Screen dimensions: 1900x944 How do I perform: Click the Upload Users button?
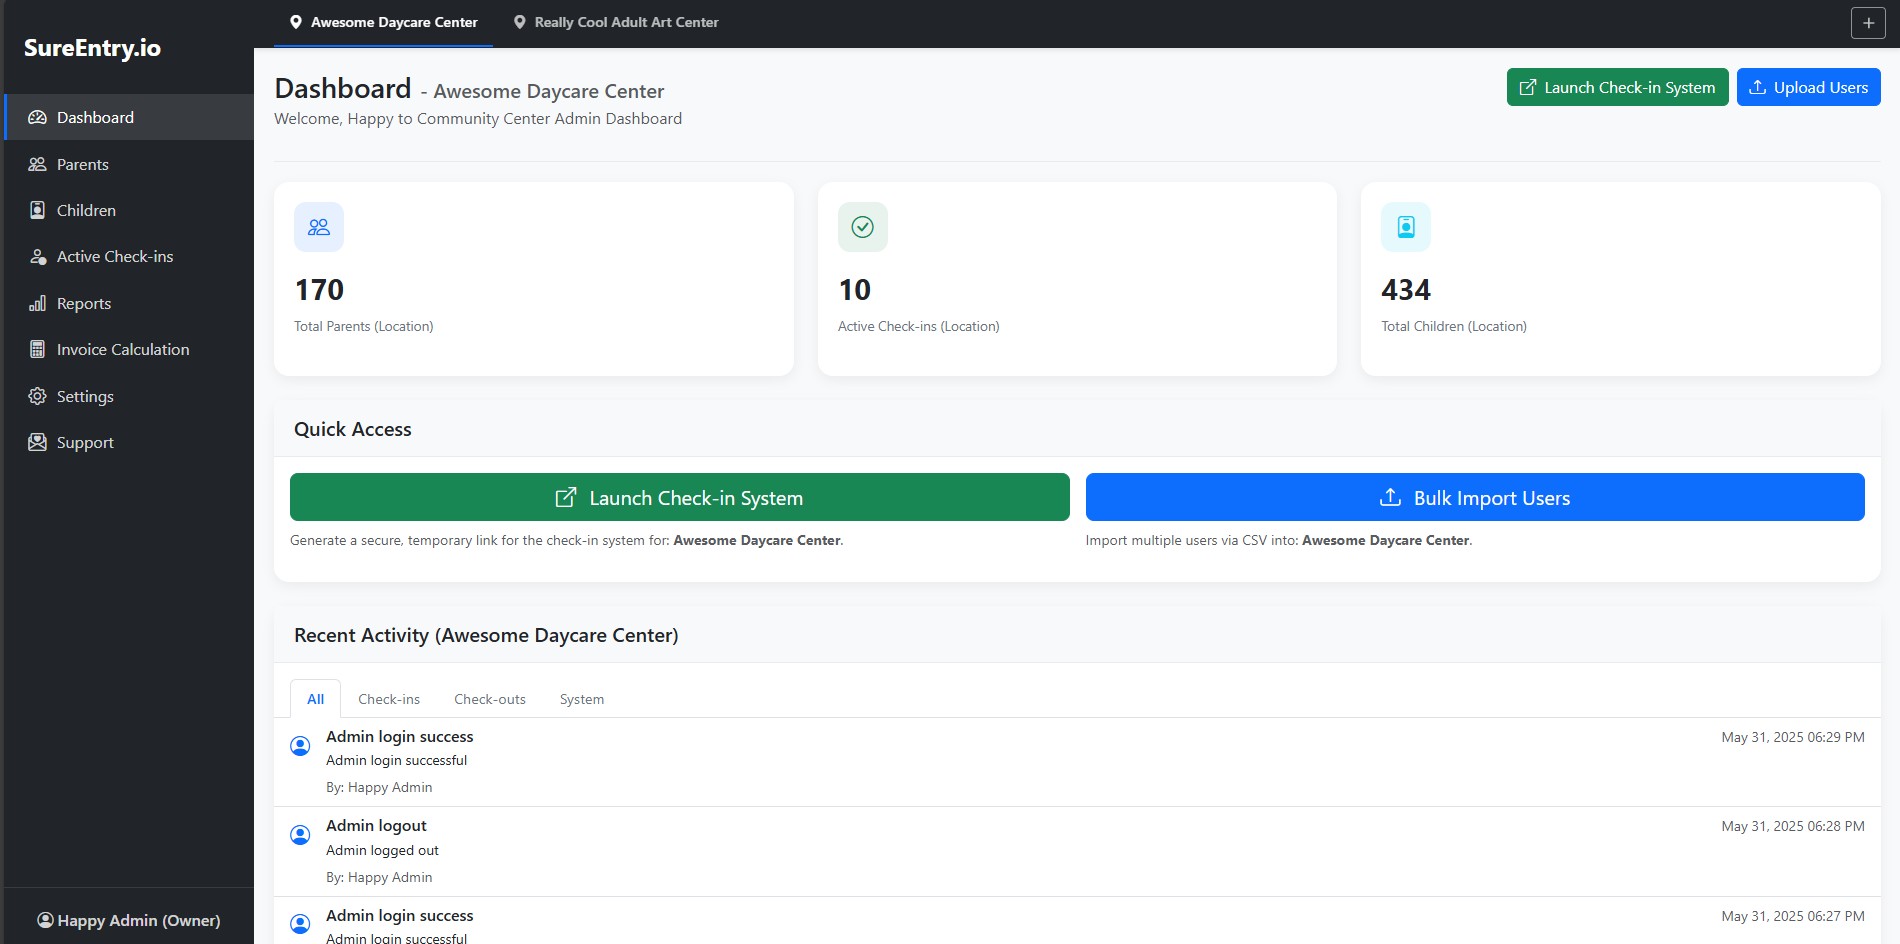1808,87
